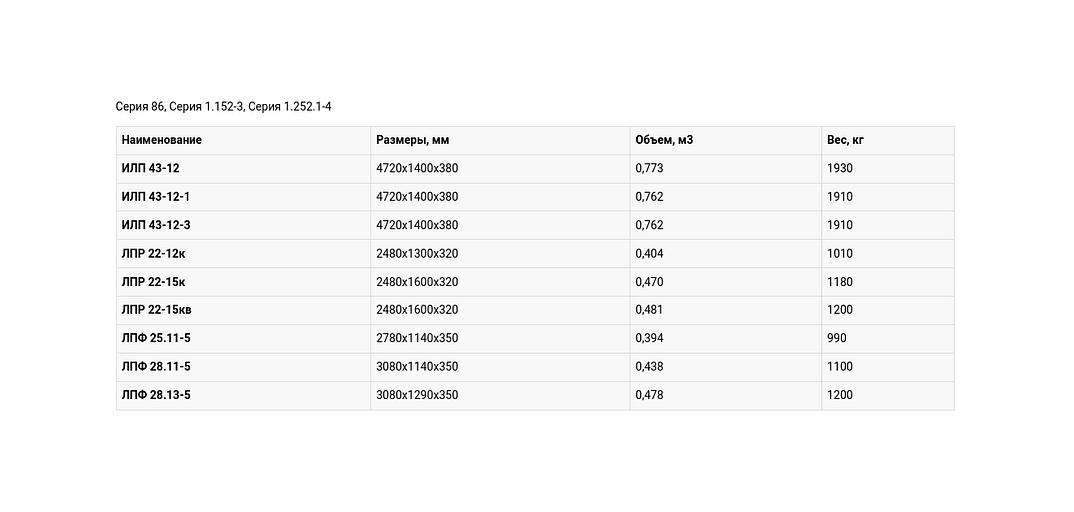Click the '2480х1300х320' dimensions cell
Viewport: 1074px width, 512px height.
pos(417,254)
